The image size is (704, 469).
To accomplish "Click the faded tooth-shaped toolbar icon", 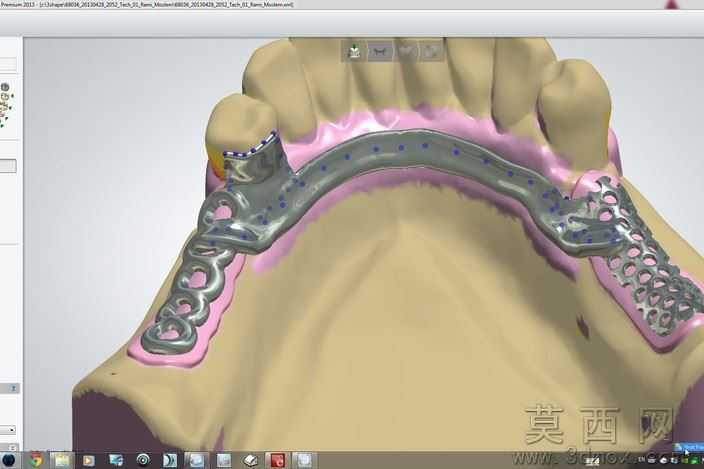I will (406, 51).
